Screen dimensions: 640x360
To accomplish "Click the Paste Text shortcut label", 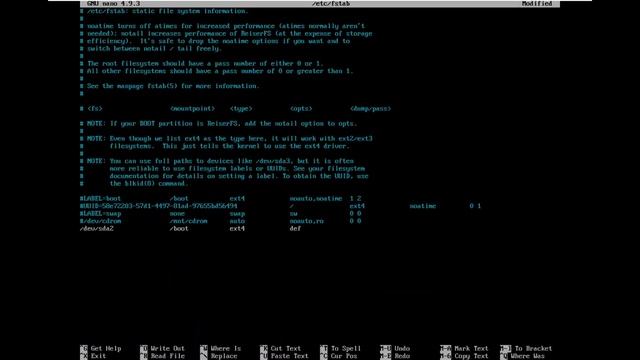I will [x=289, y=356].
